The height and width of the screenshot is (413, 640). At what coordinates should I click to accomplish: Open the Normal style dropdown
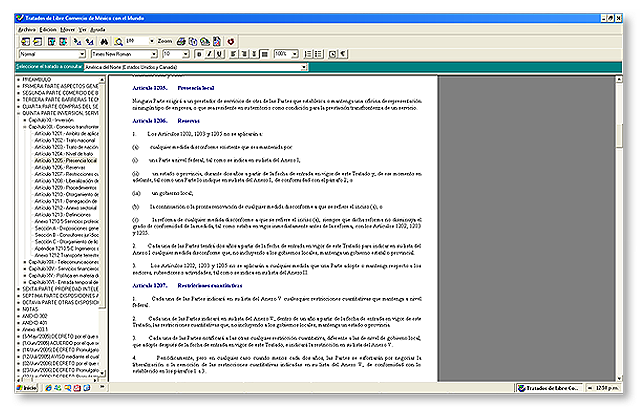point(82,54)
